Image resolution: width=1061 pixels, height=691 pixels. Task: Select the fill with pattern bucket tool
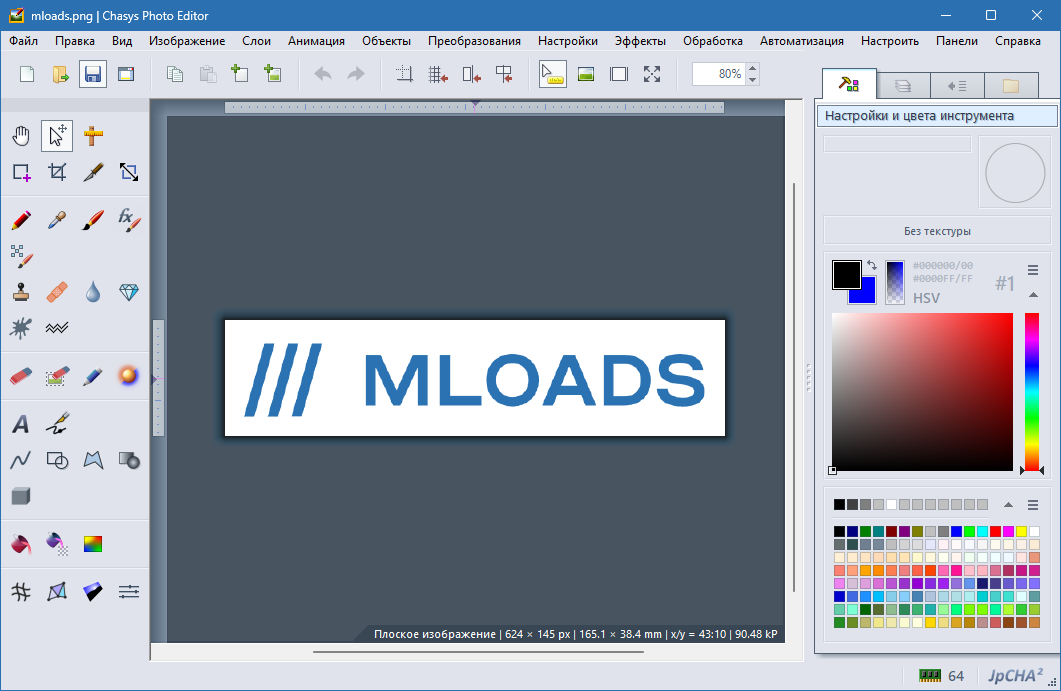[57, 544]
